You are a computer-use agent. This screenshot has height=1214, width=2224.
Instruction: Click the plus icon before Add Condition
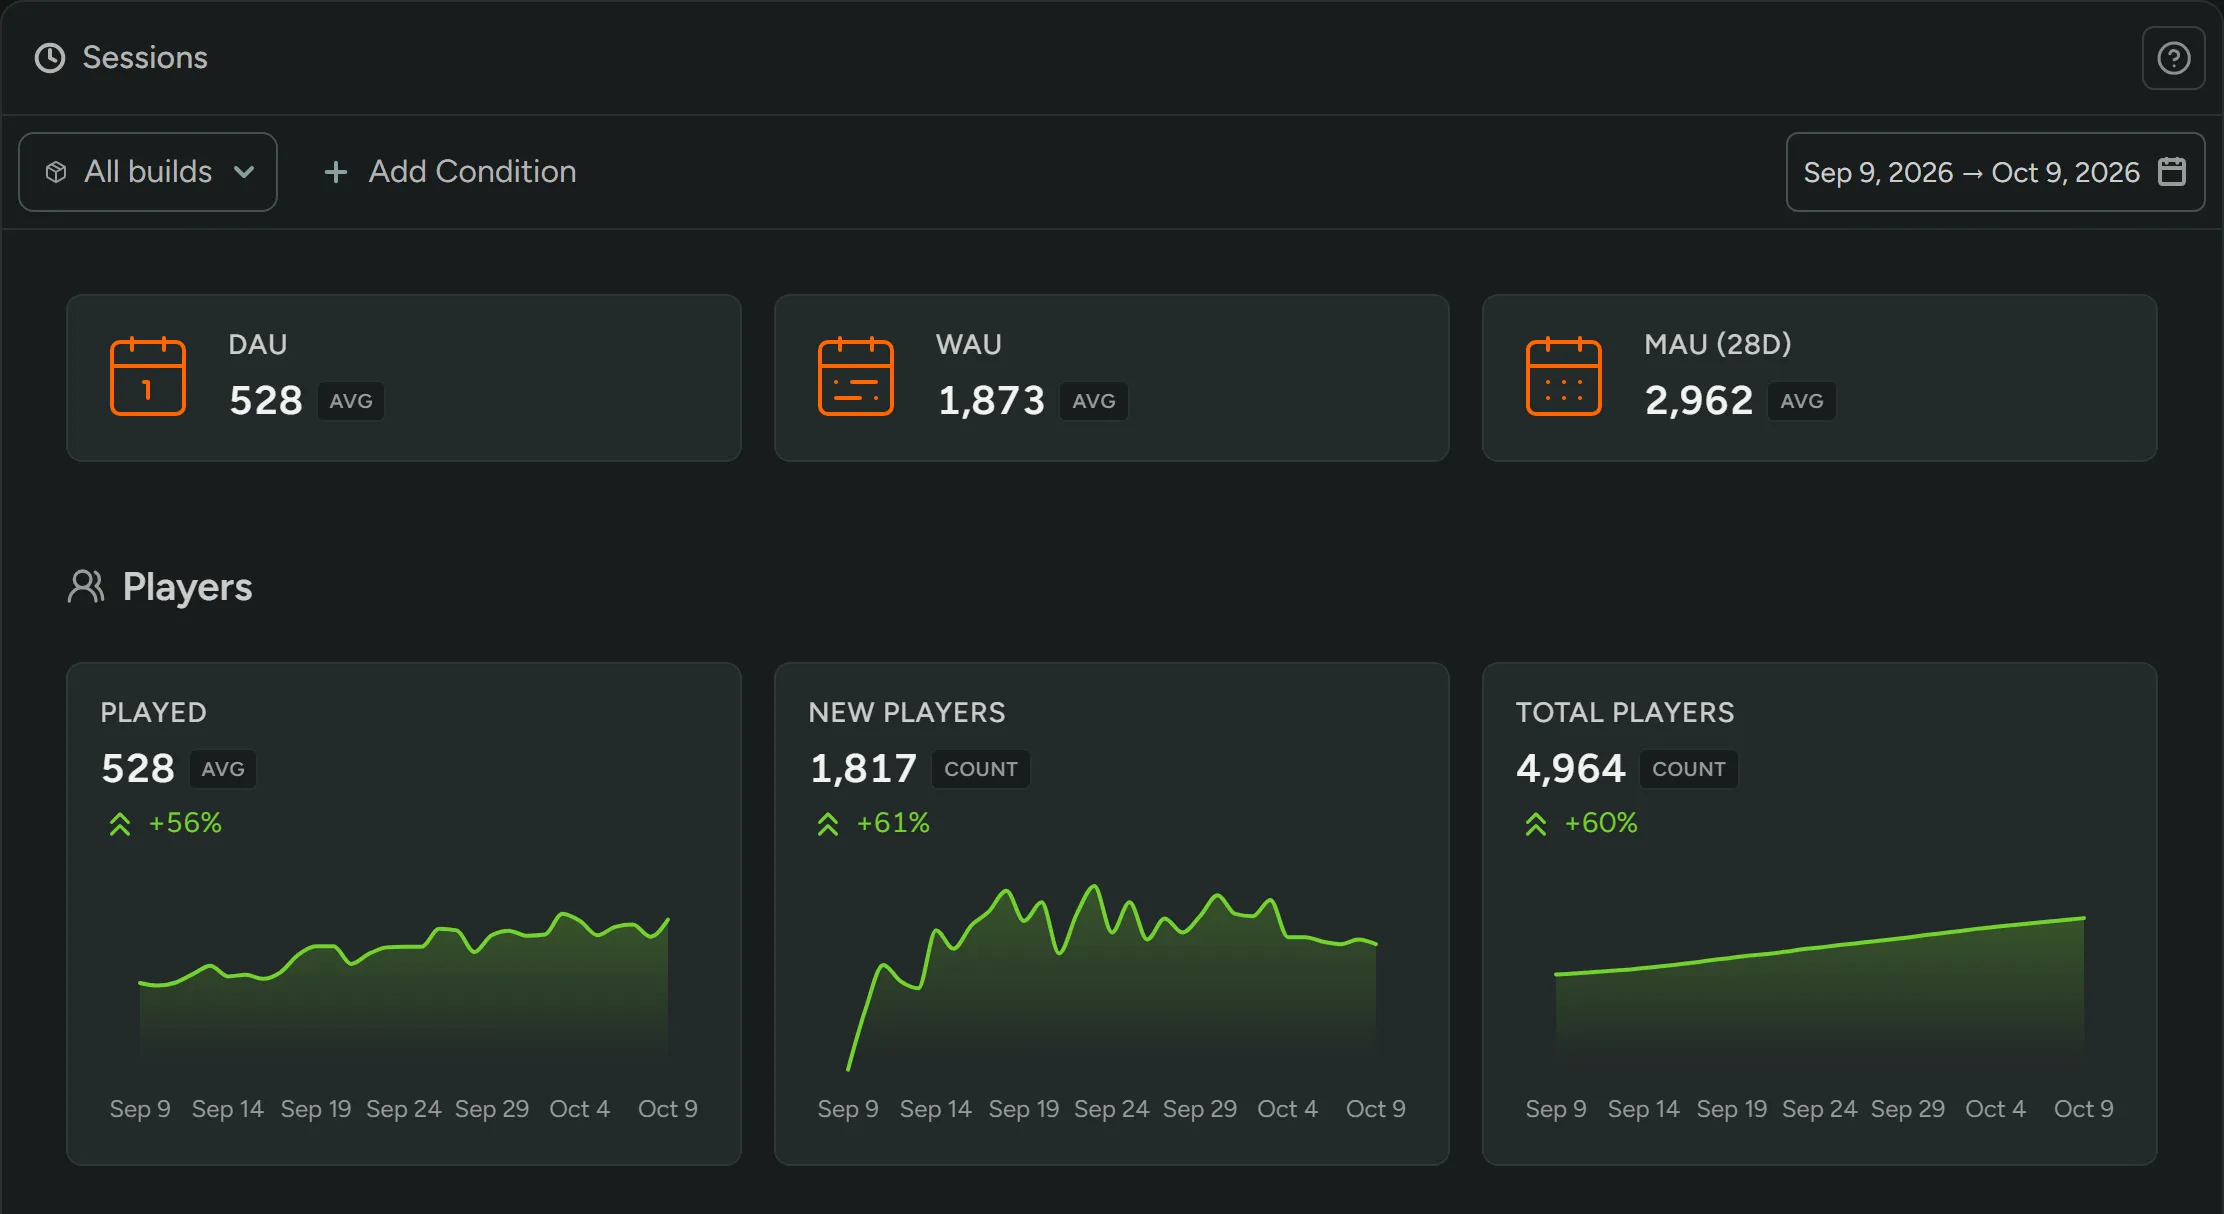(336, 172)
